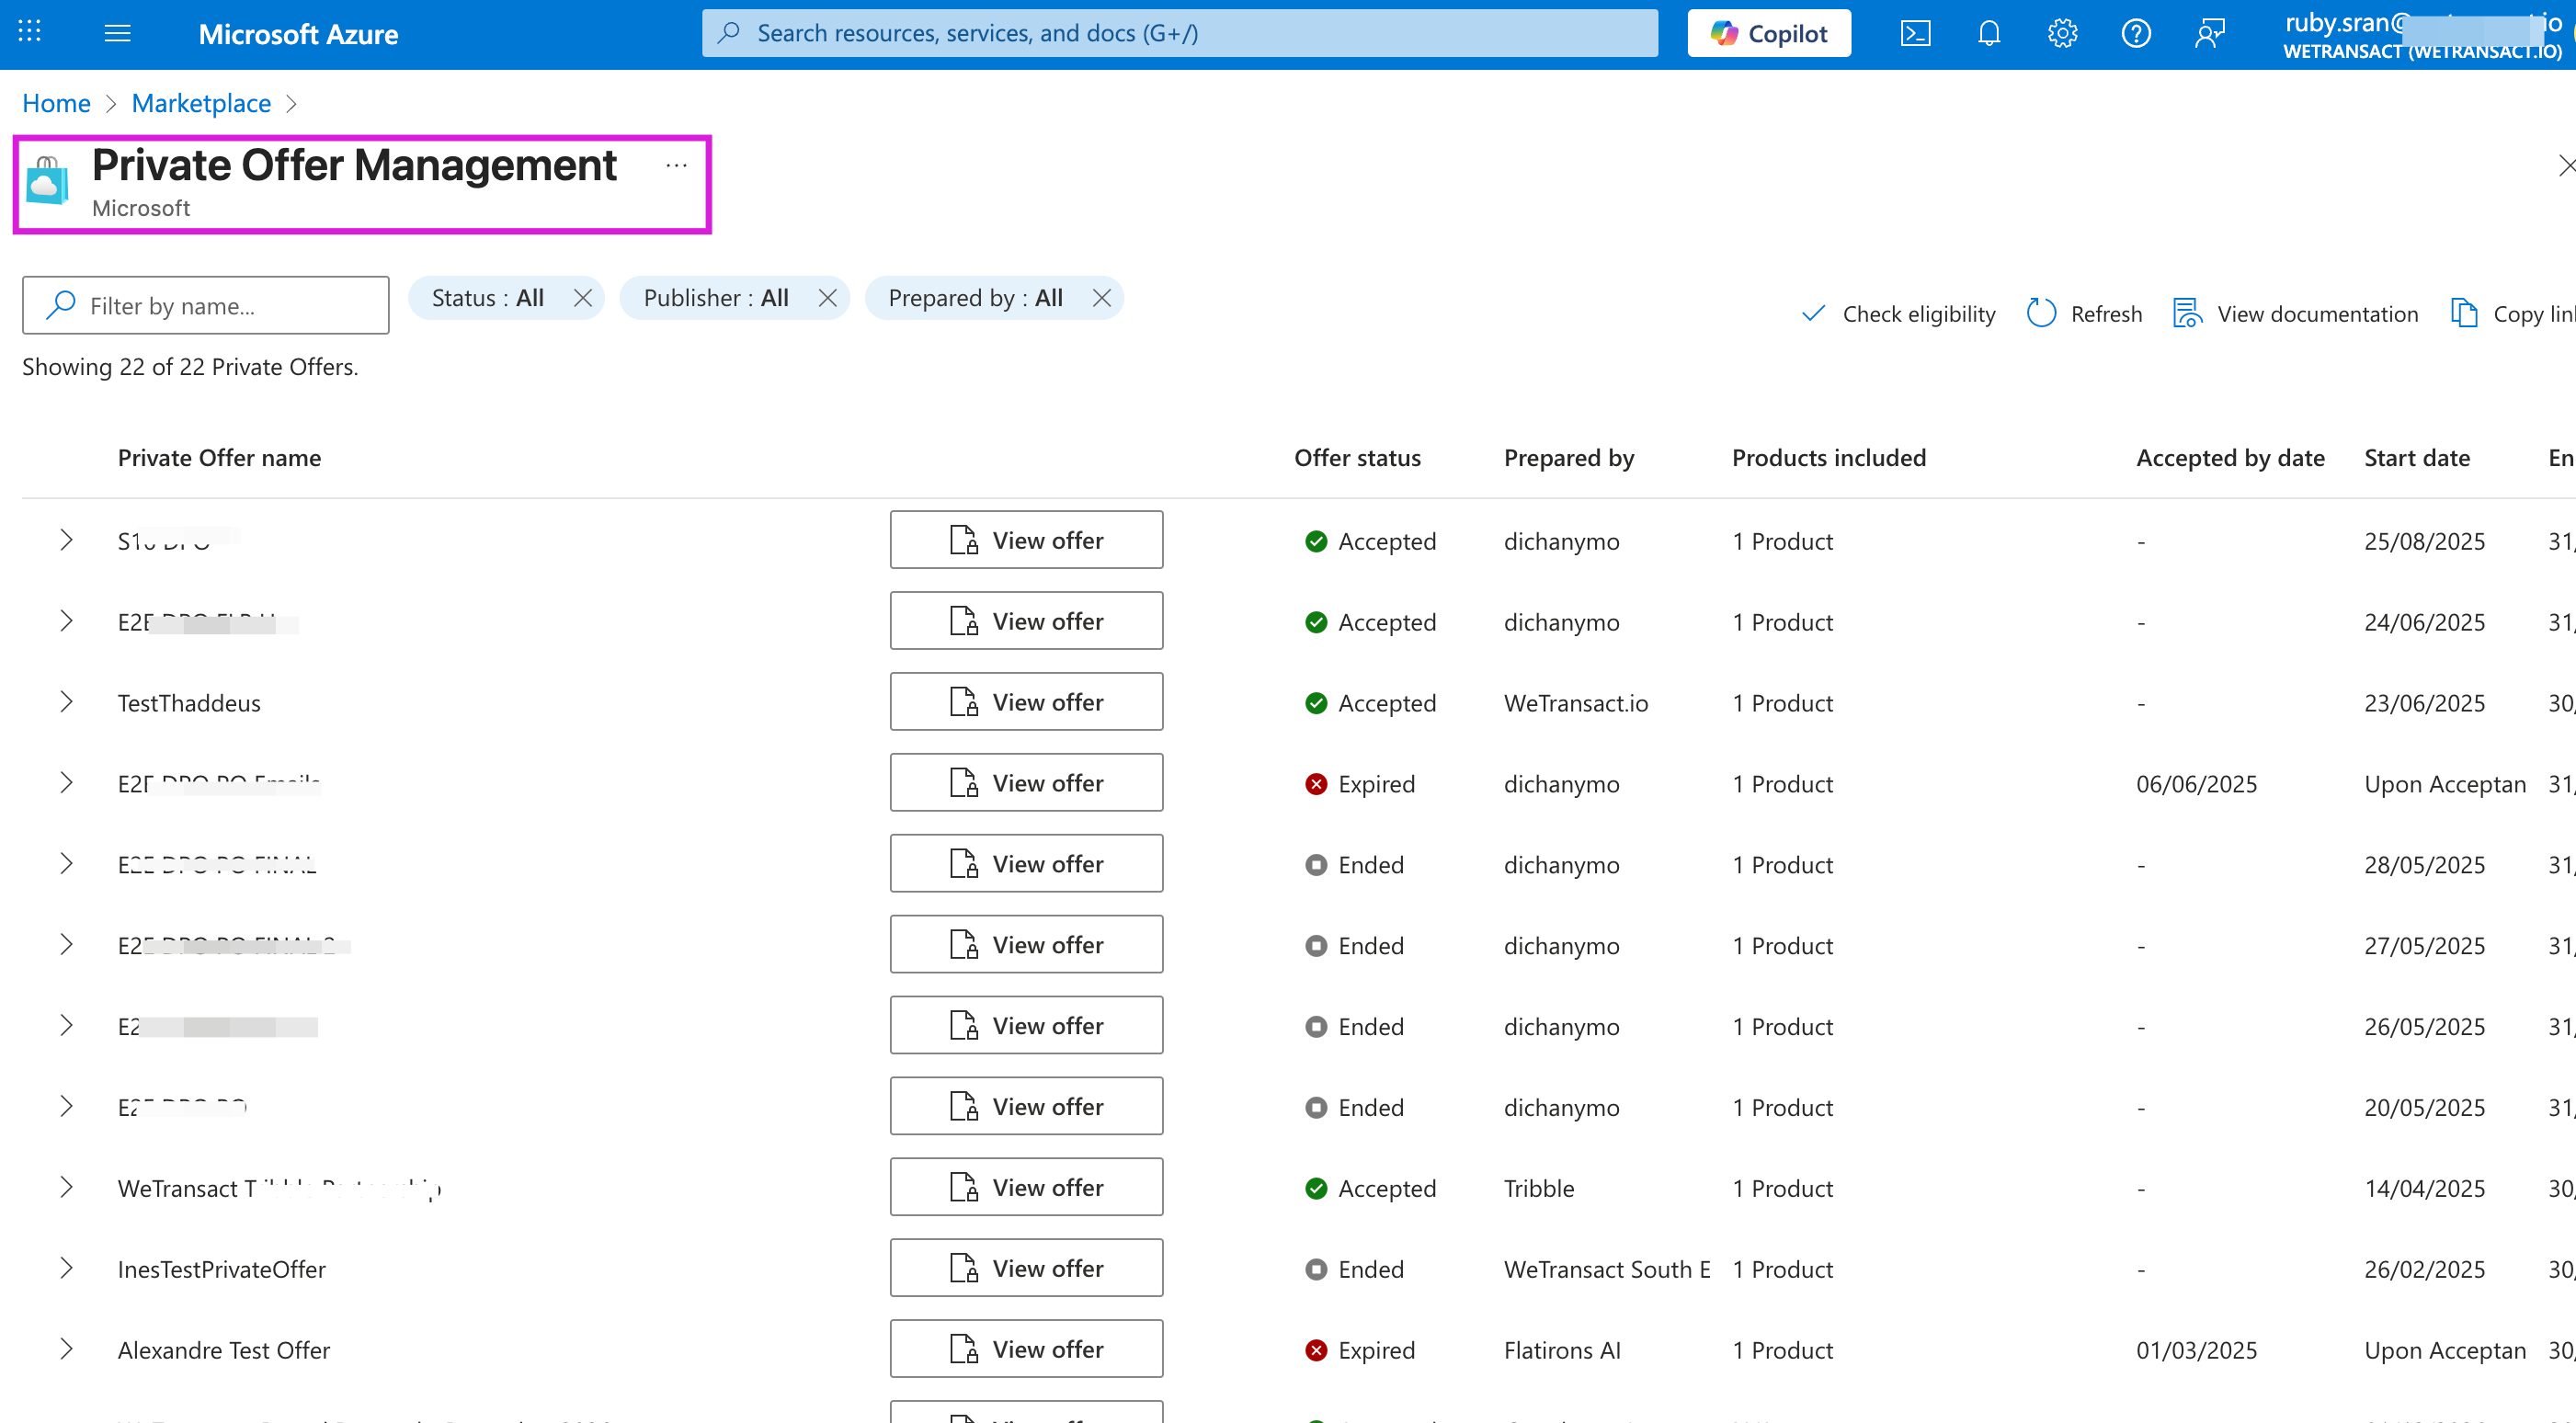Open the Prepared by : All filter pill
The image size is (2576, 1423).
[x=975, y=298]
